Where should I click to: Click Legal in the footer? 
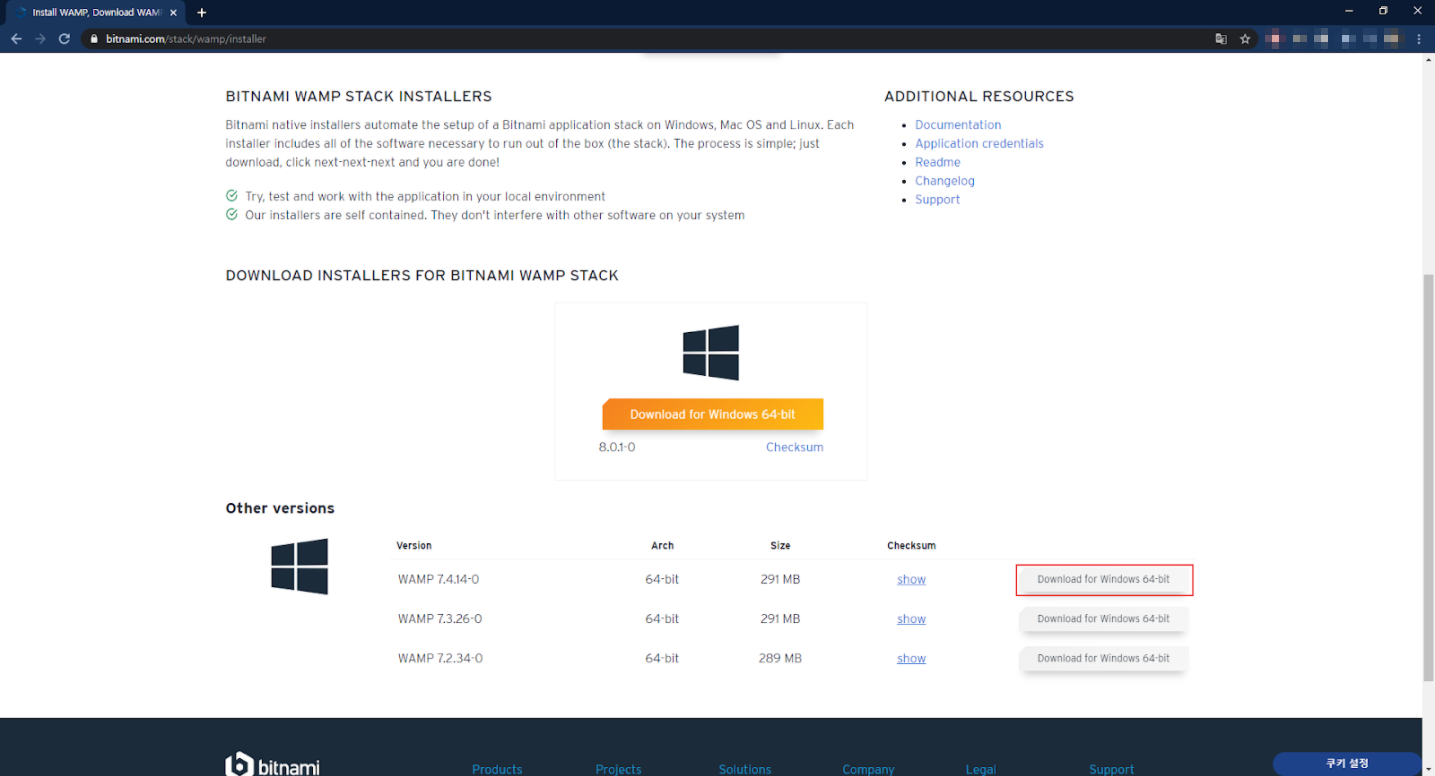(981, 769)
